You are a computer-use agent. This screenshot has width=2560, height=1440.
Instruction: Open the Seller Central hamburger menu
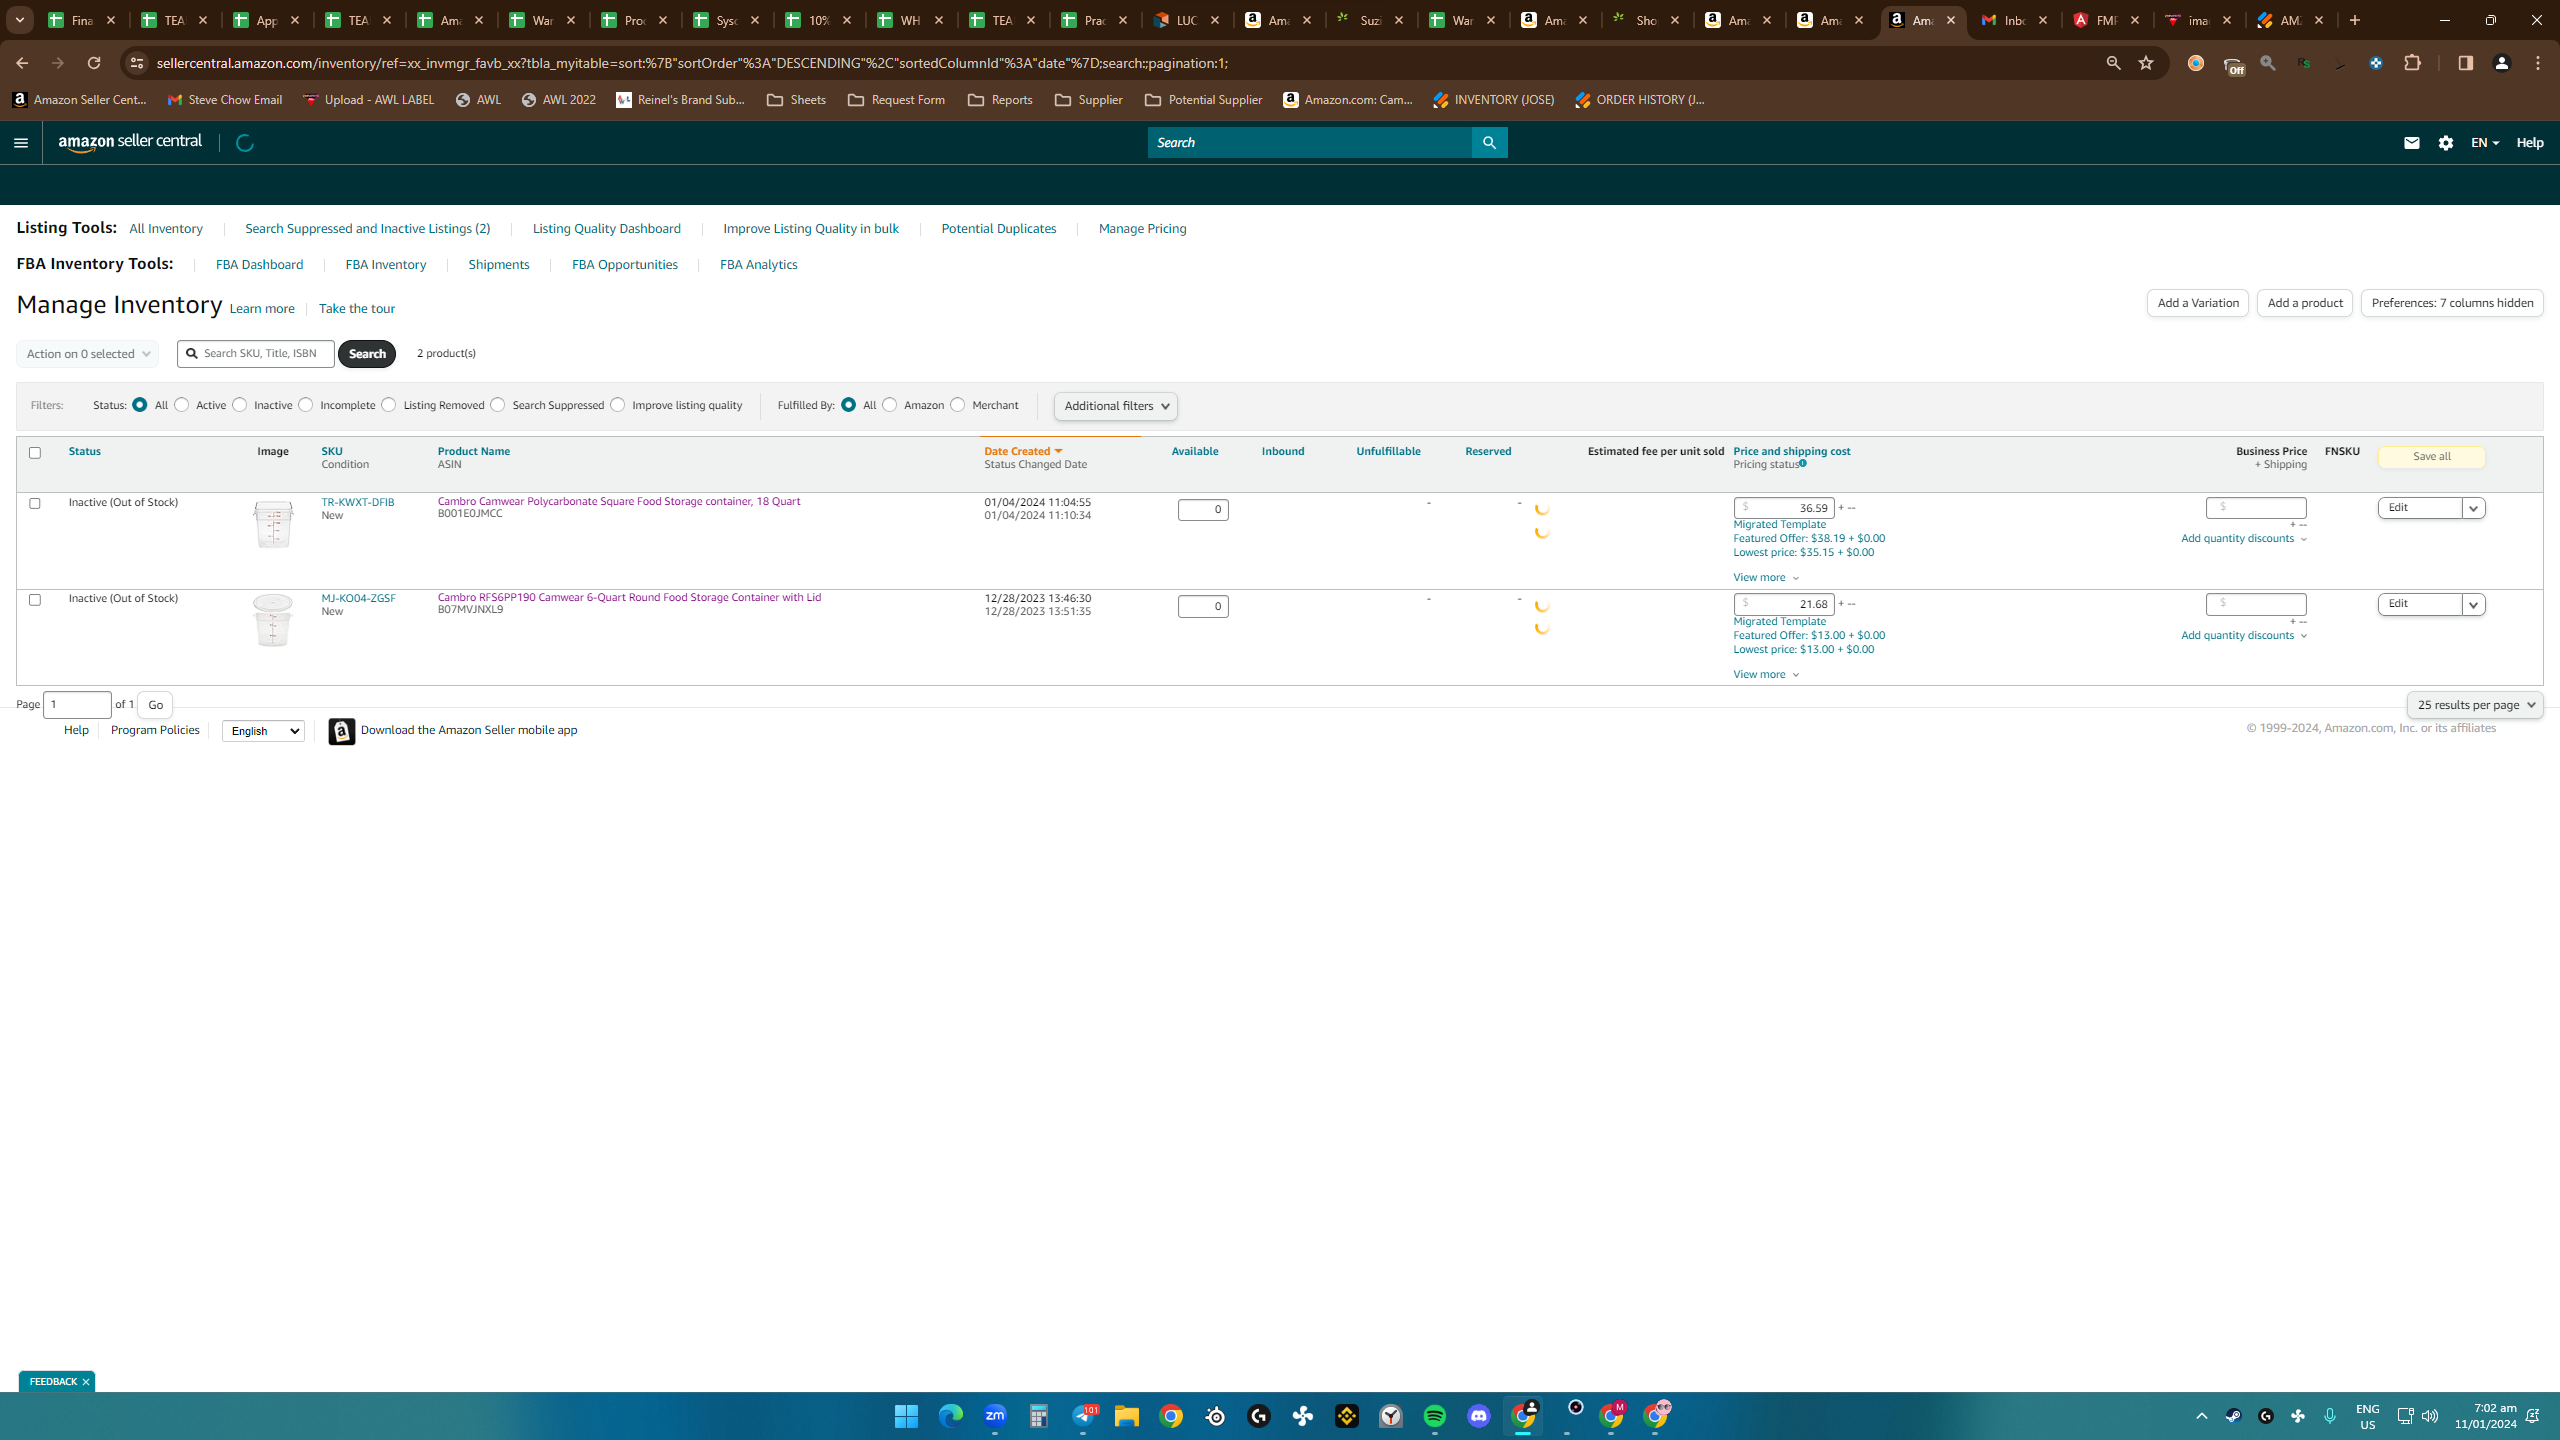point(21,143)
